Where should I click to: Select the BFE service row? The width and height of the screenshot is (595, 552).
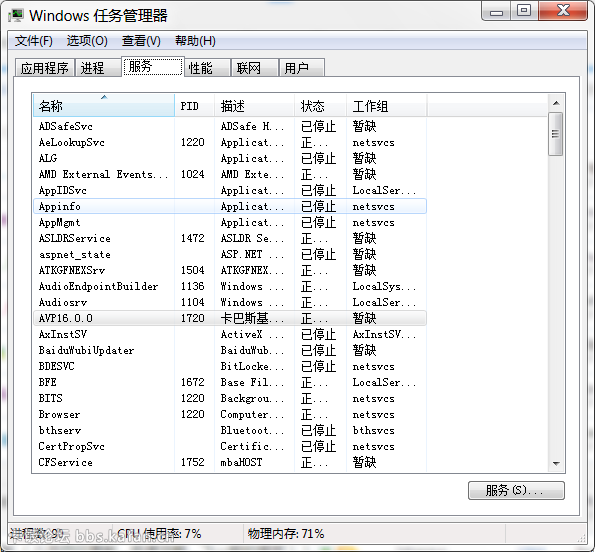[230, 382]
